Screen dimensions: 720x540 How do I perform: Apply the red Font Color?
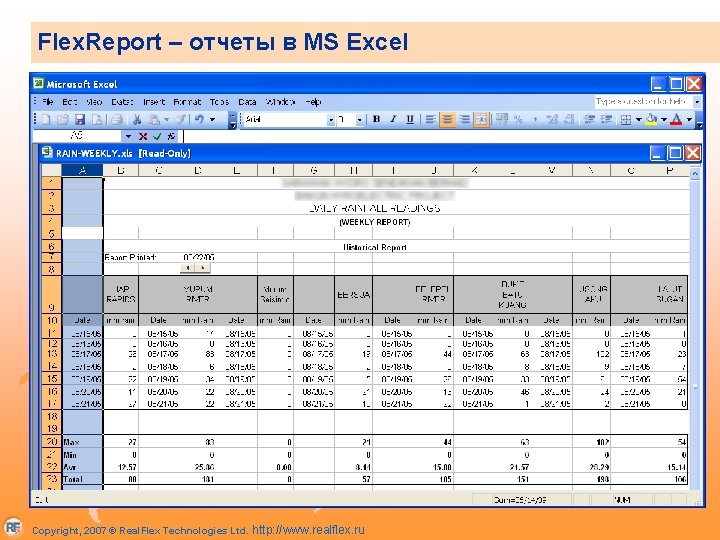pyautogui.click(x=676, y=120)
